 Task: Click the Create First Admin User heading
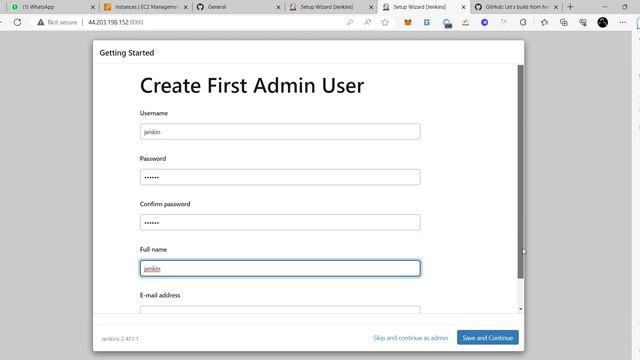(x=252, y=86)
